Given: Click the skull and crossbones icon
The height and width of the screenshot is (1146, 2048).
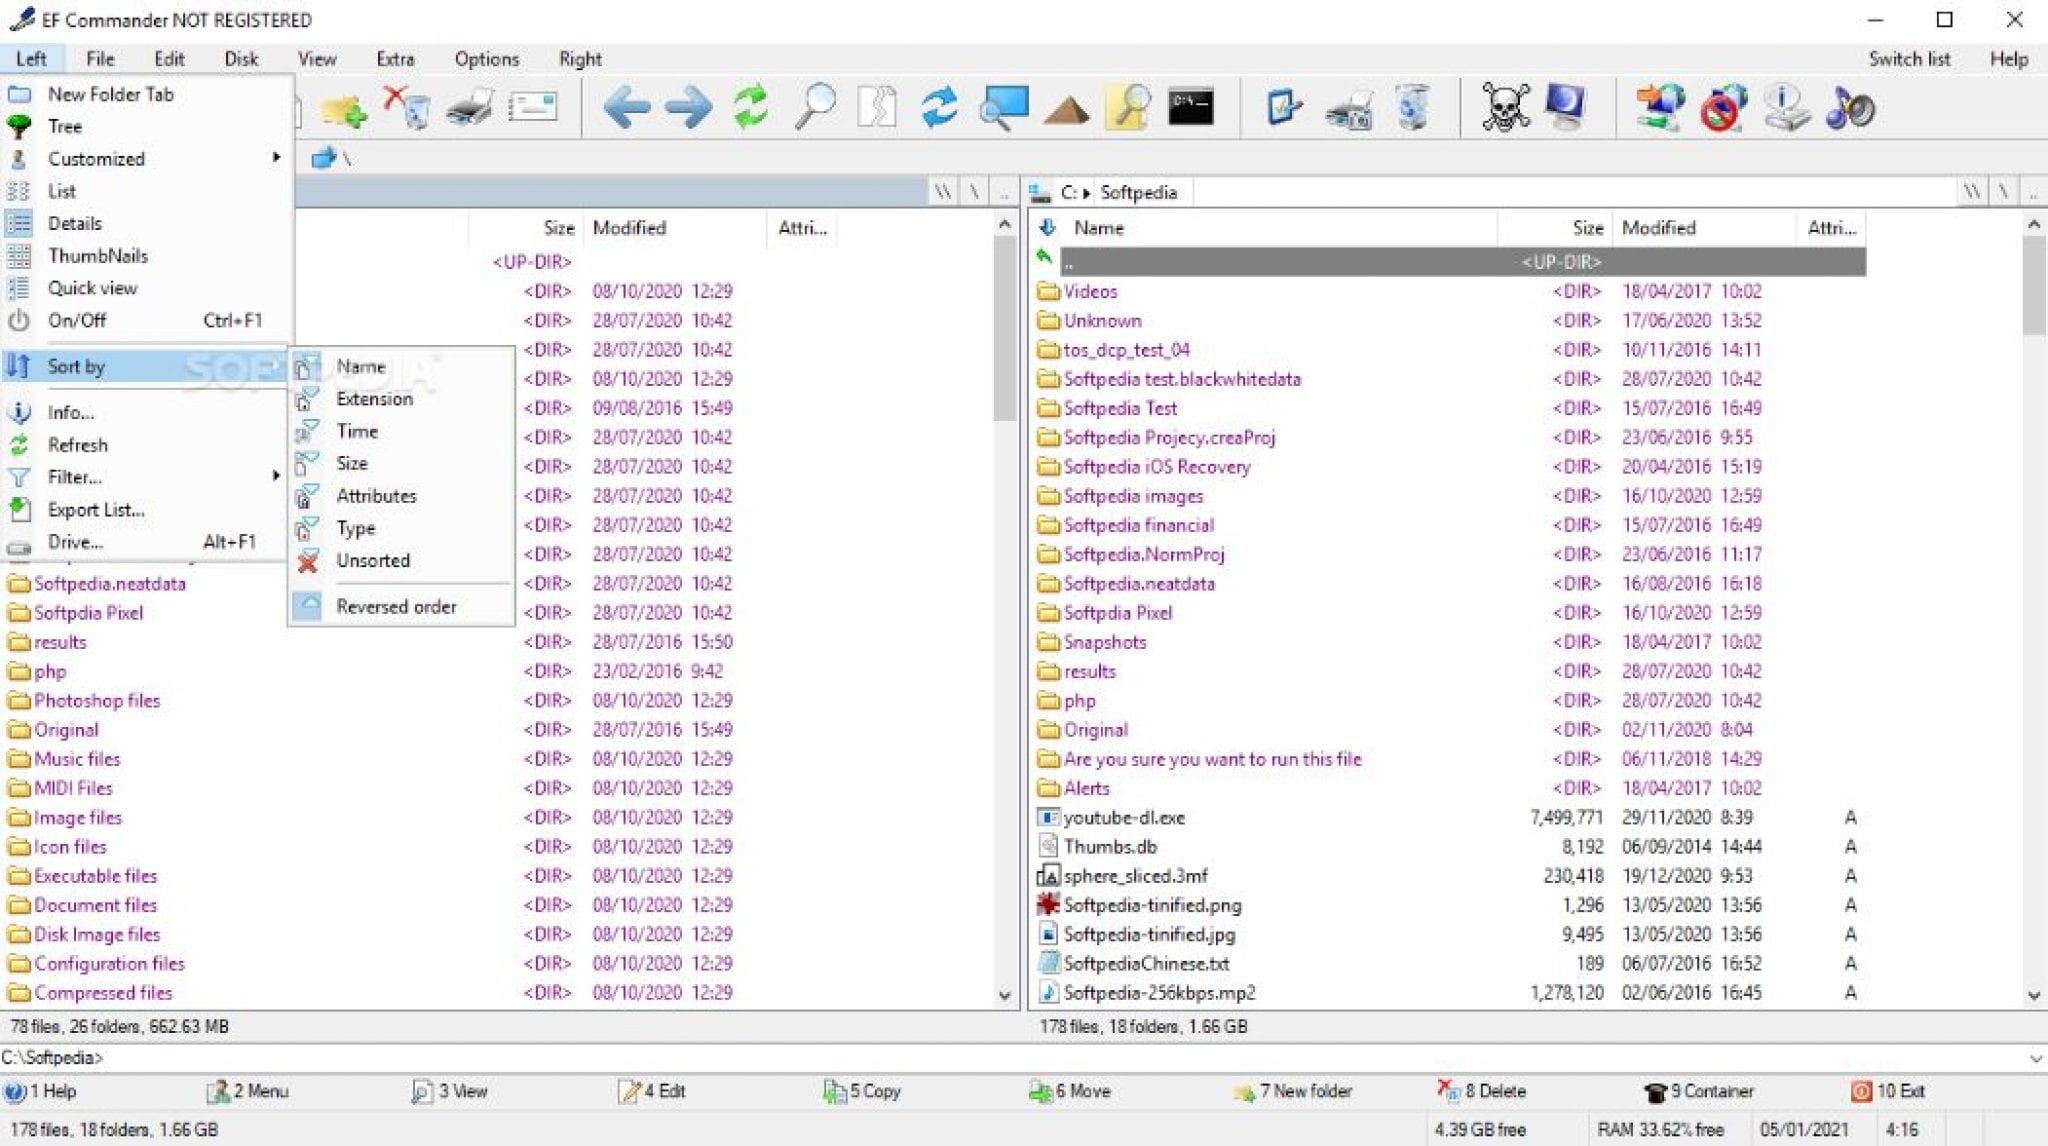Looking at the screenshot, I should click(x=1505, y=108).
